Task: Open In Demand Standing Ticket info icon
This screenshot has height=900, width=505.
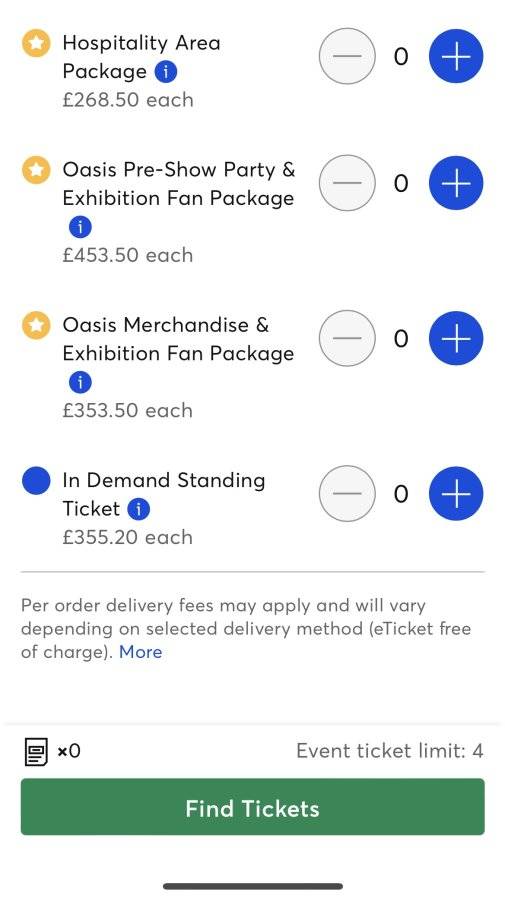Action: (138, 509)
